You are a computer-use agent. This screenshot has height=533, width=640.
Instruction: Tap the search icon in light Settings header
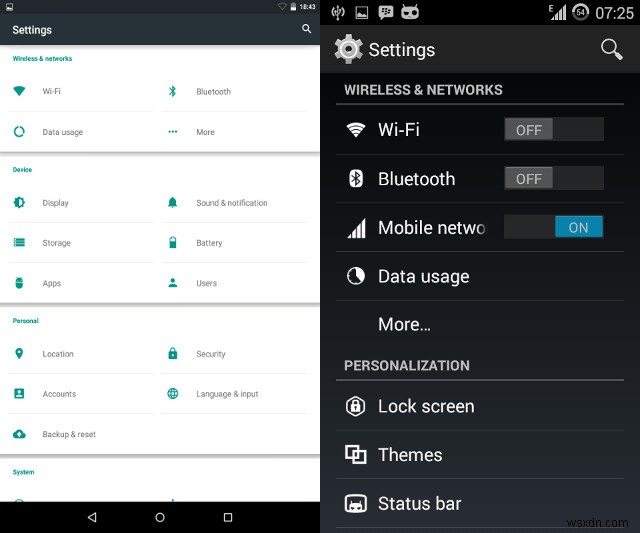(x=306, y=29)
